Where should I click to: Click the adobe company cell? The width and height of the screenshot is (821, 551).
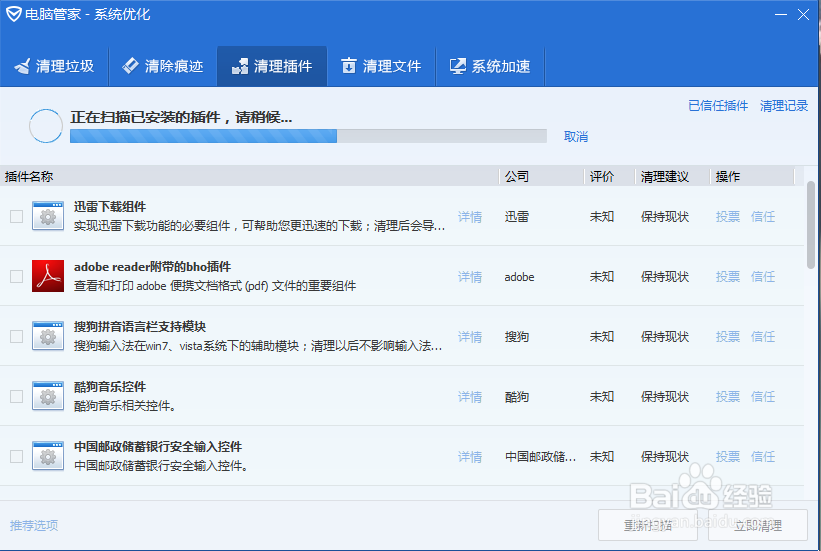click(519, 277)
